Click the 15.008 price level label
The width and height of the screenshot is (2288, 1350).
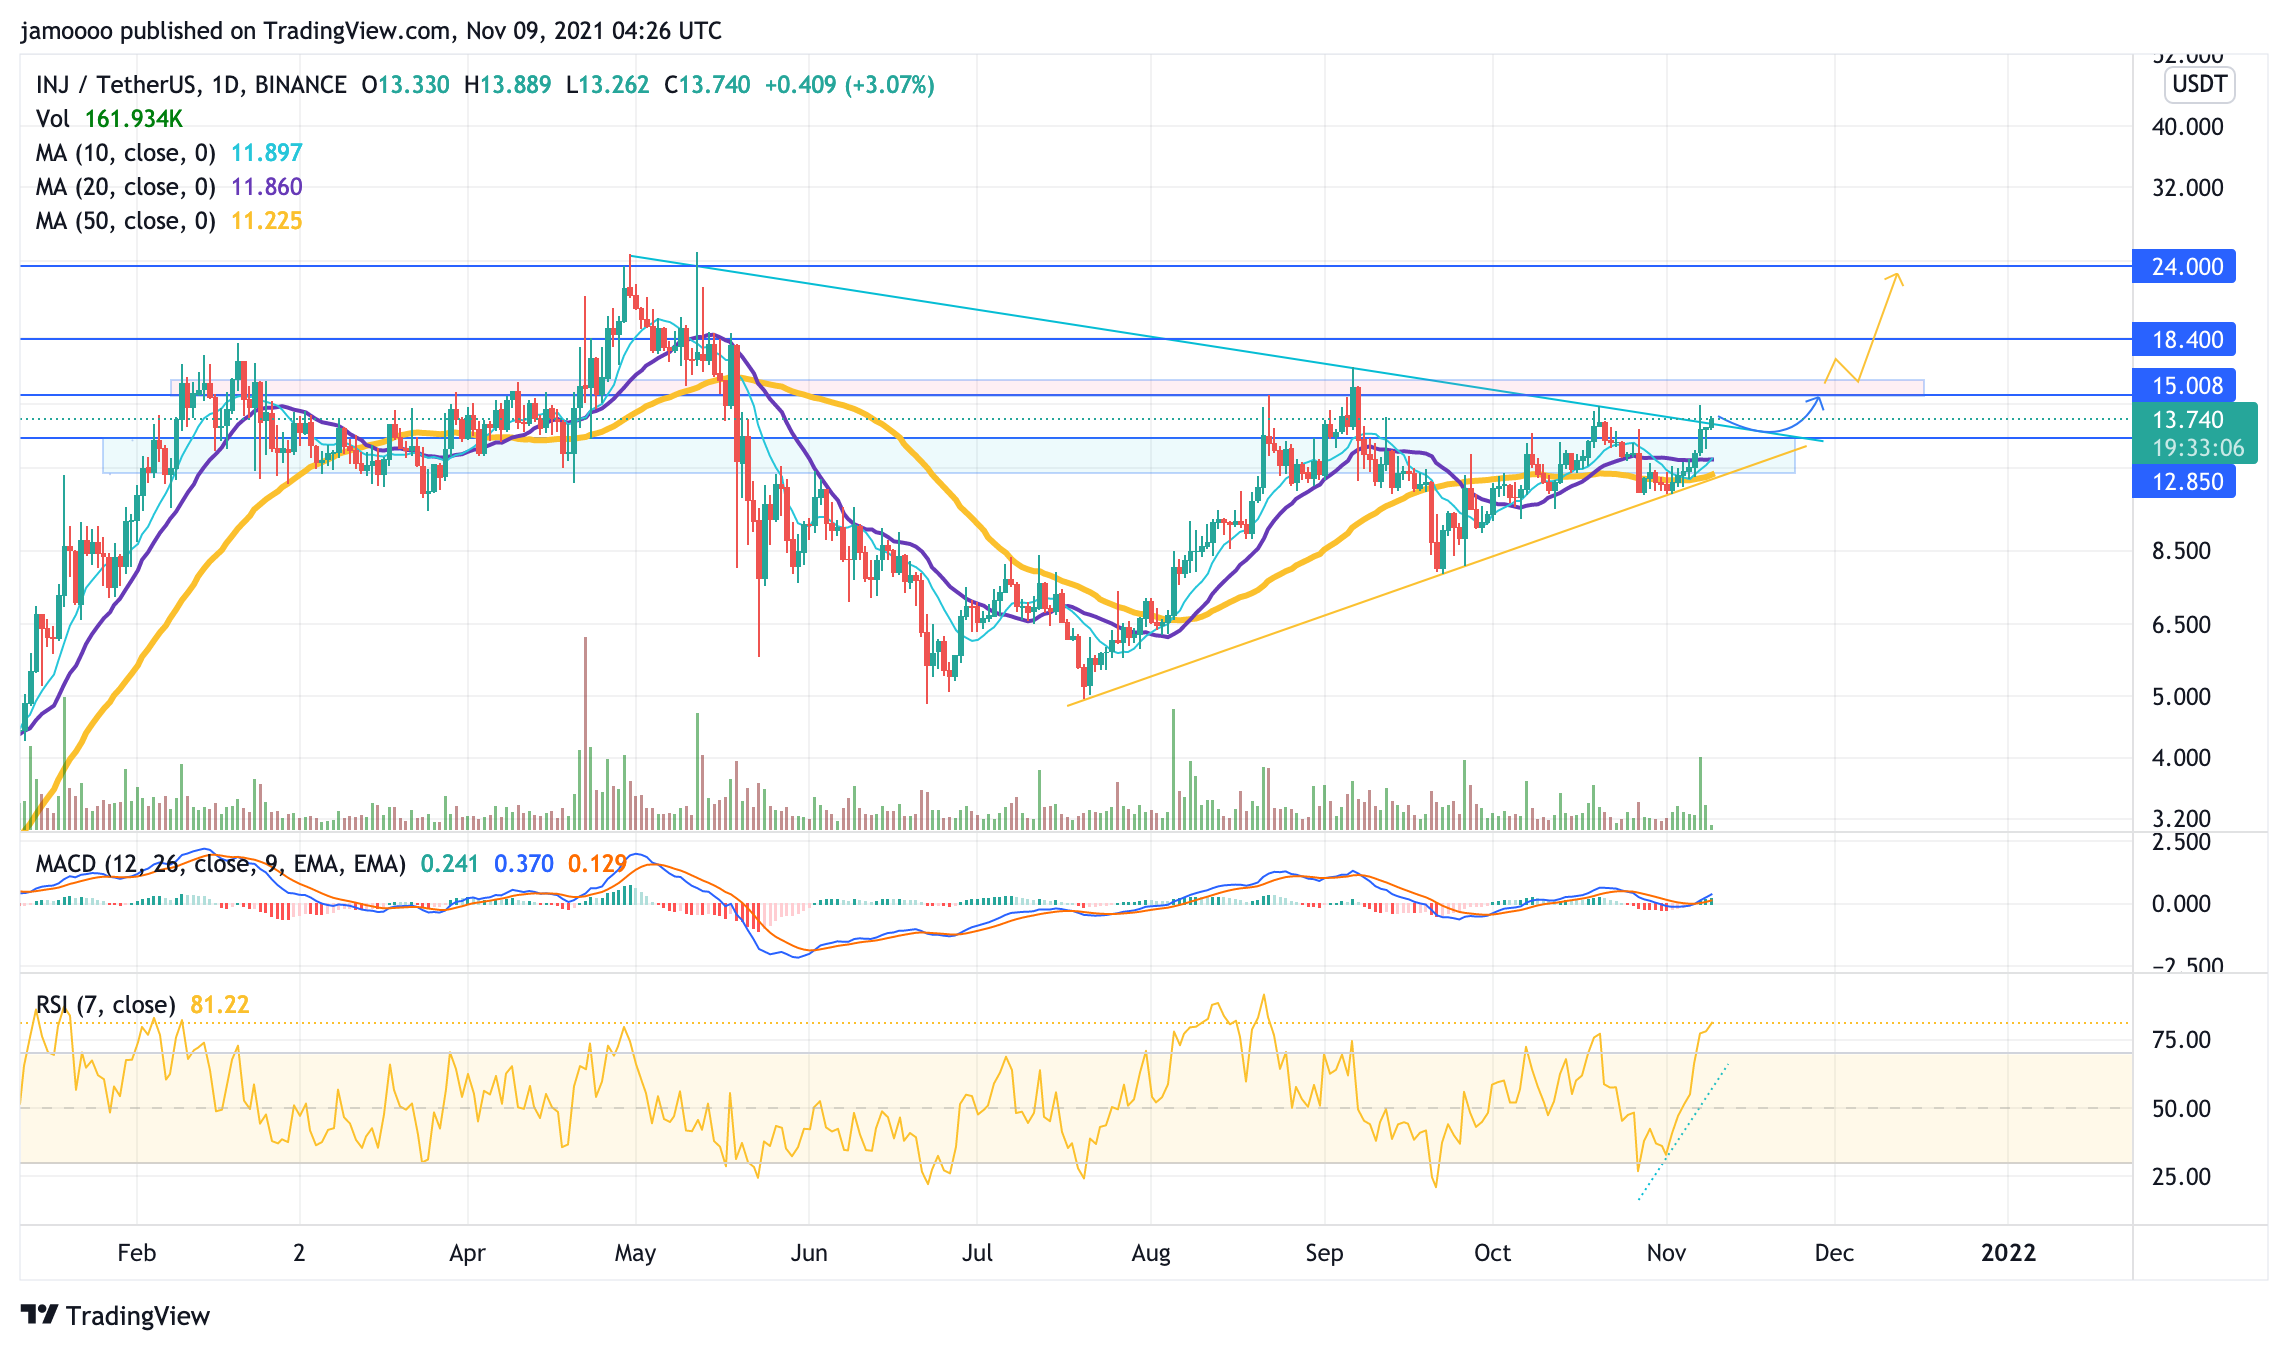tap(2184, 386)
